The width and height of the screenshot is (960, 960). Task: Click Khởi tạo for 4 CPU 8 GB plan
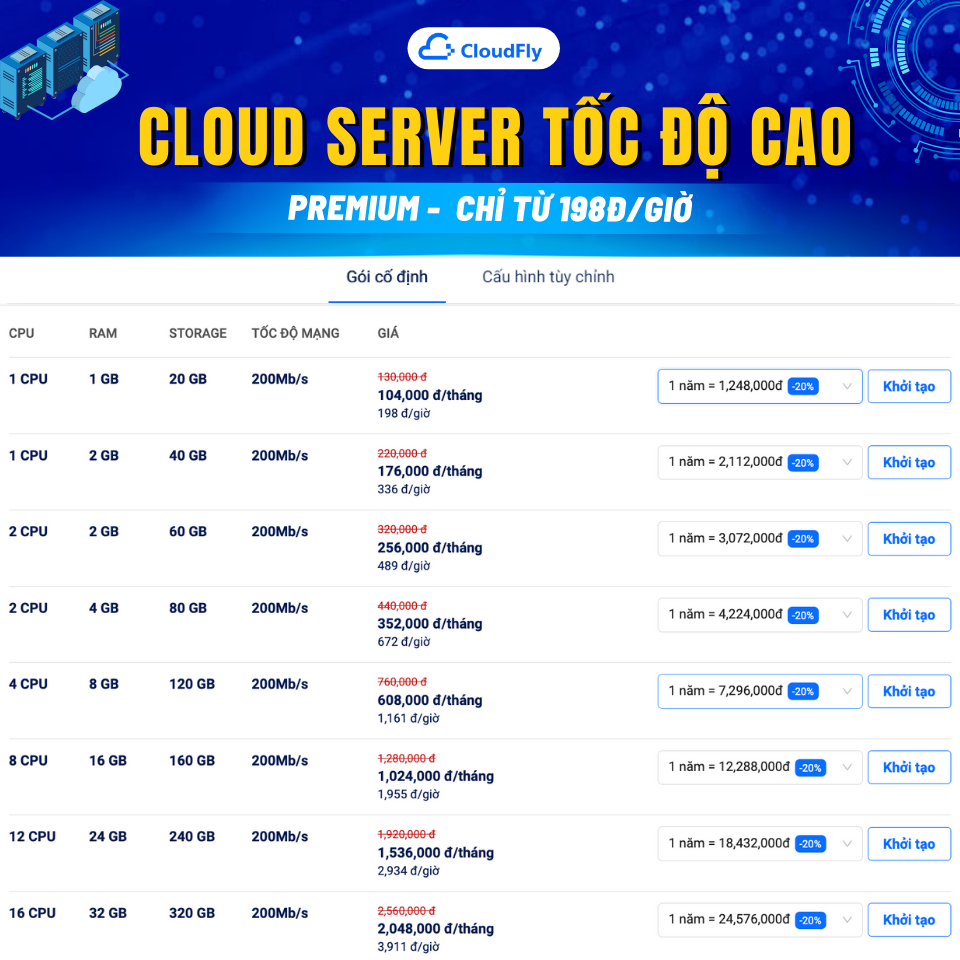click(x=909, y=691)
